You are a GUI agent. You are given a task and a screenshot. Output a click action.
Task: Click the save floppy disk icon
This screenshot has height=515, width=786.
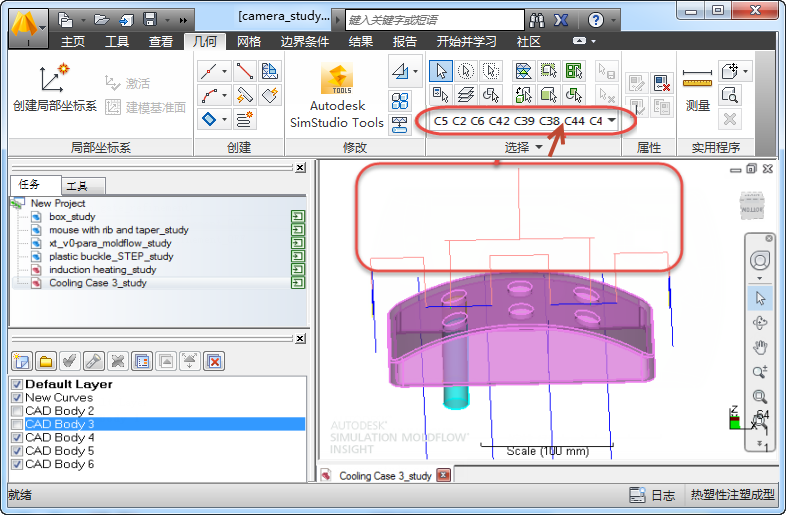(150, 20)
